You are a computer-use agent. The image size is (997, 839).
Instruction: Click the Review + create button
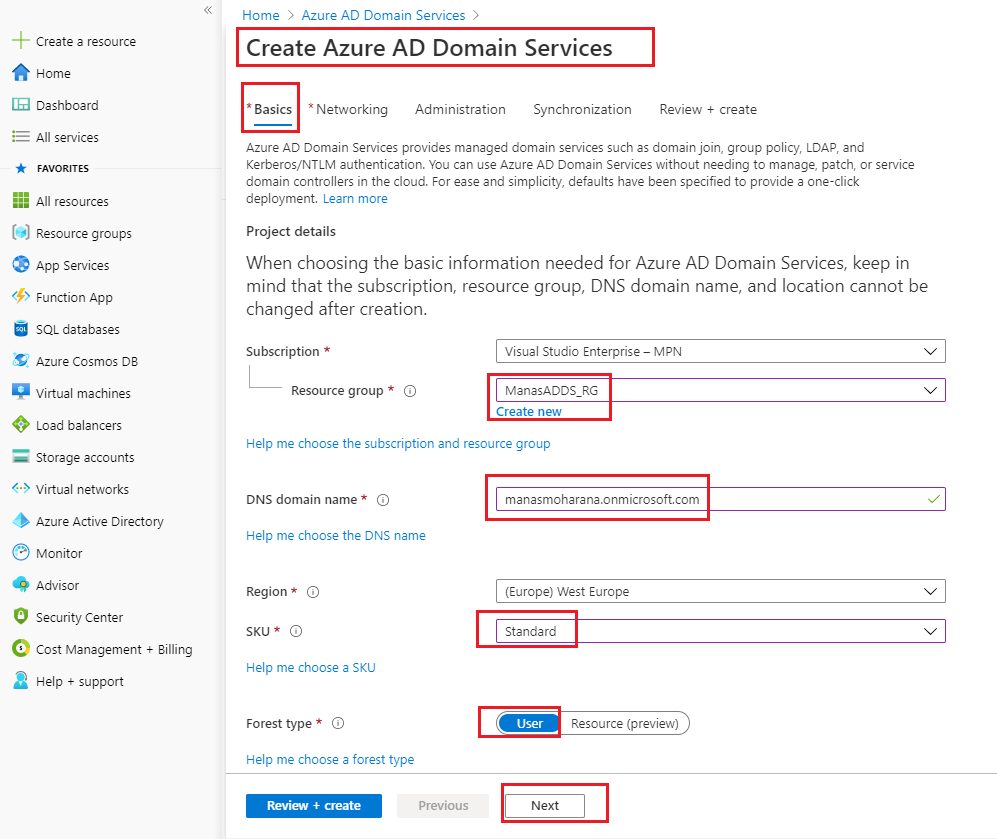point(313,805)
